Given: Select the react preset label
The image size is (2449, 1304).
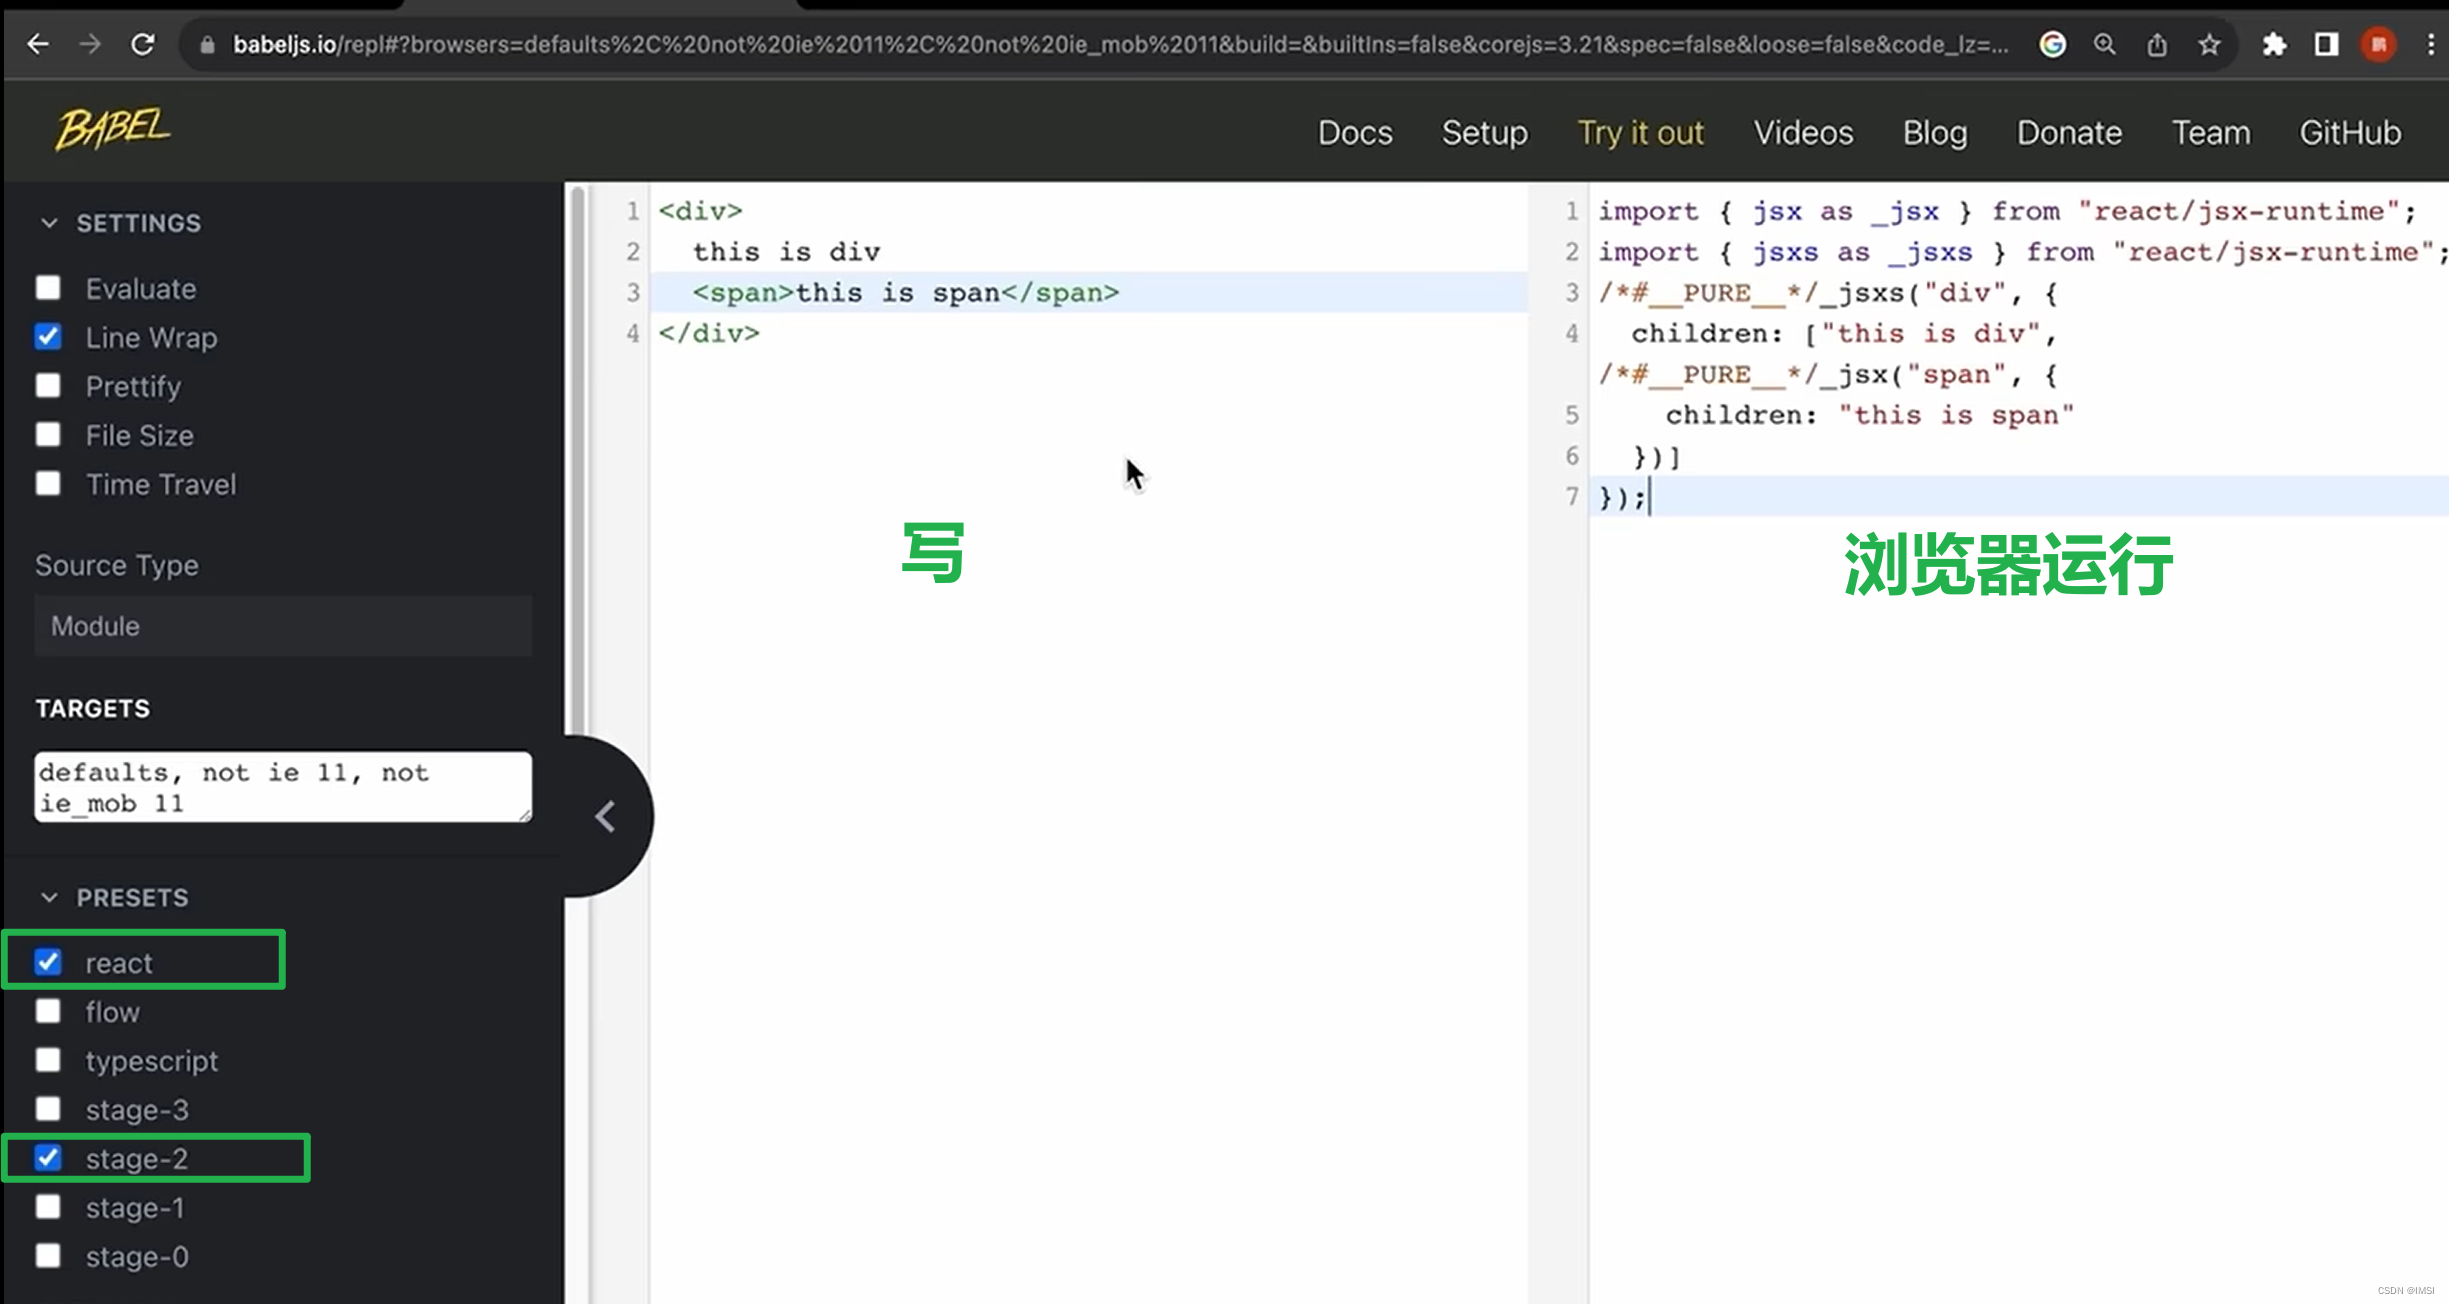Looking at the screenshot, I should [x=118, y=962].
